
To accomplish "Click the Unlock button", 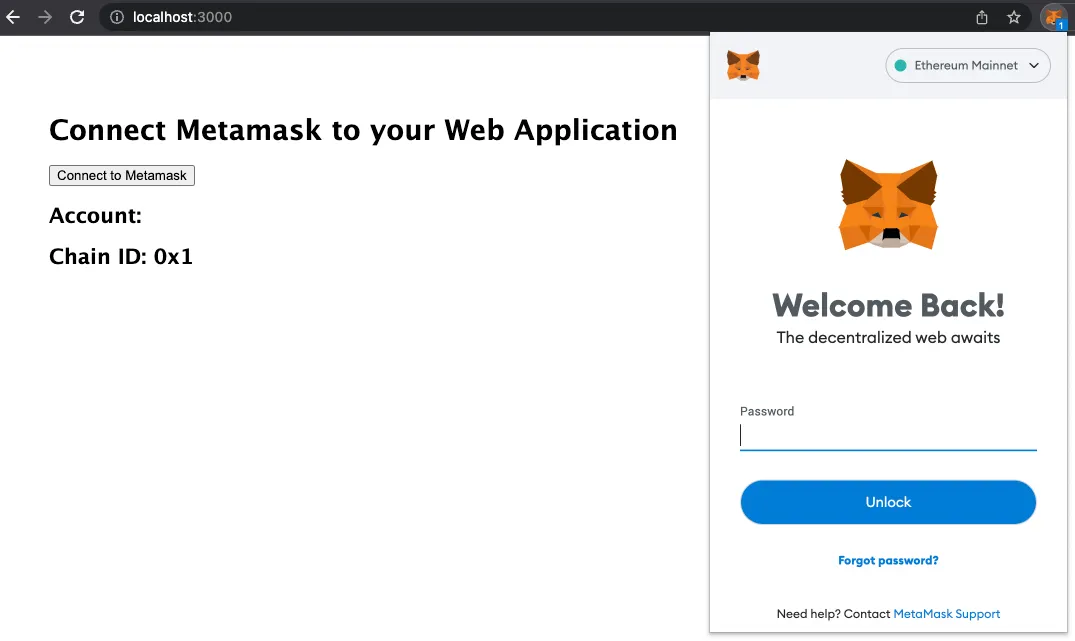I will click(x=888, y=503).
